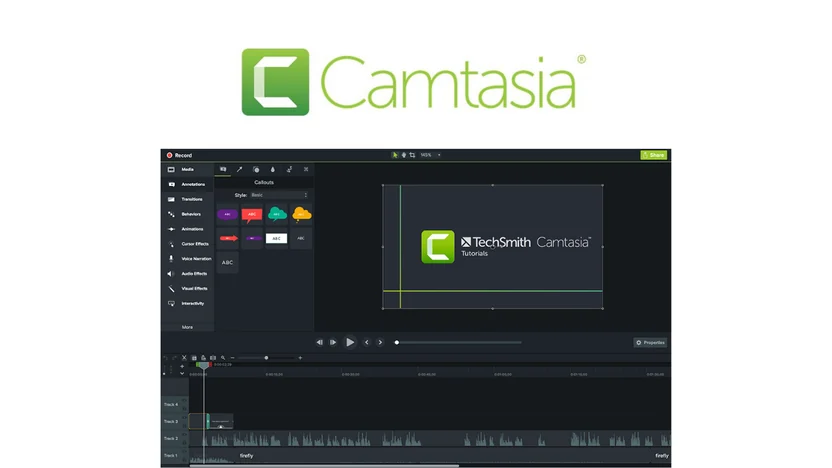The image size is (832, 468).
Task: Choose the thin purple bar callout
Action: [x=252, y=238]
